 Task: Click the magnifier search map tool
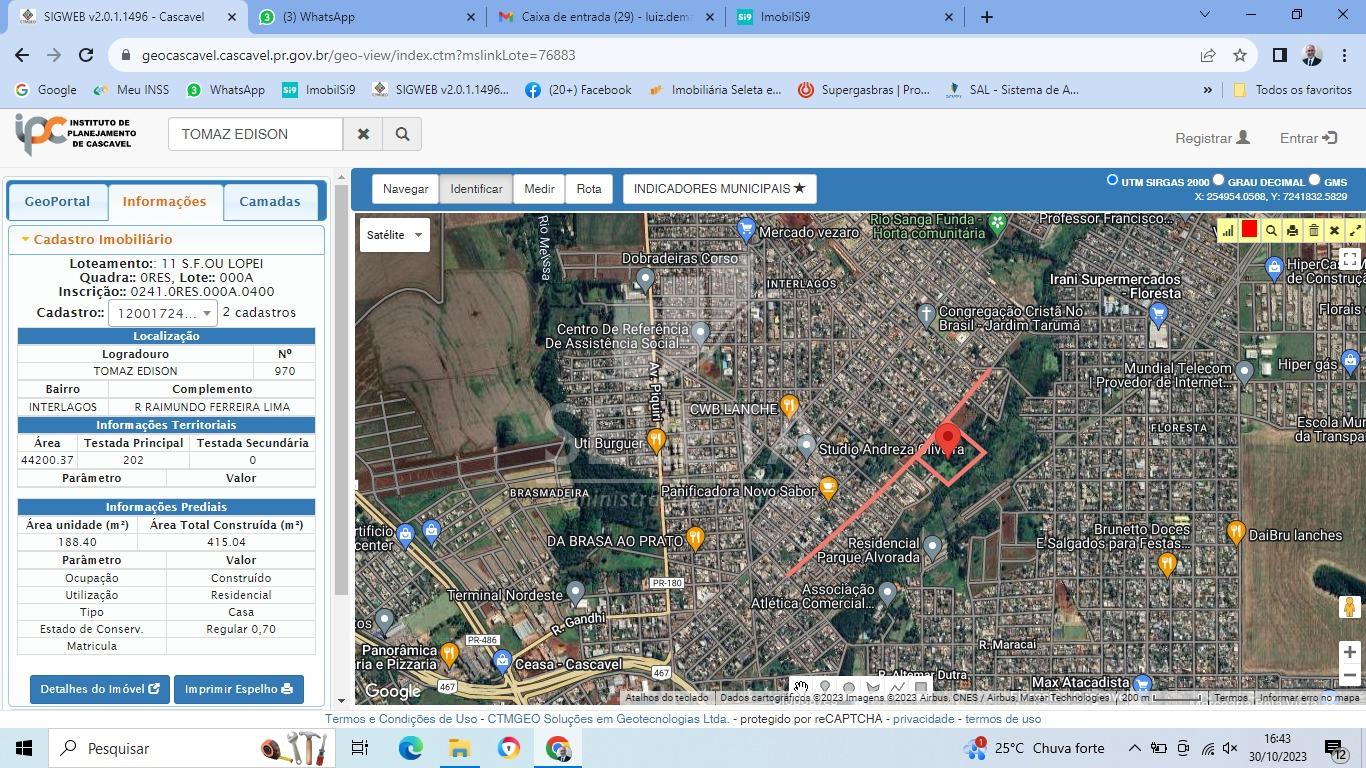pyautogui.click(x=1271, y=230)
